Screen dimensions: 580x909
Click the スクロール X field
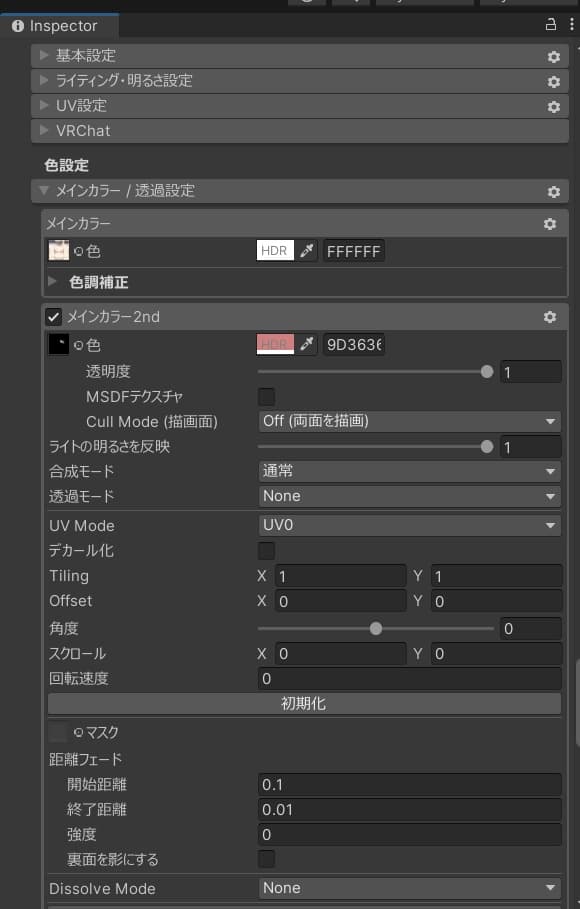coord(340,653)
